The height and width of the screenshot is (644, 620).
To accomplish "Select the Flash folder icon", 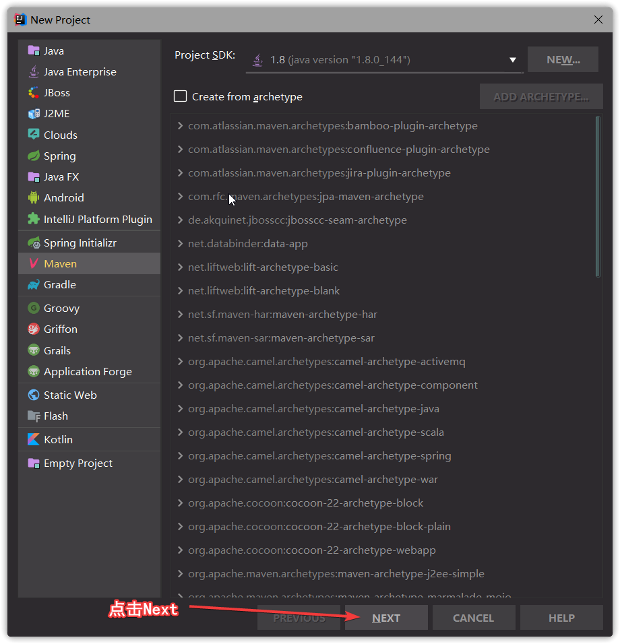I will pos(33,416).
